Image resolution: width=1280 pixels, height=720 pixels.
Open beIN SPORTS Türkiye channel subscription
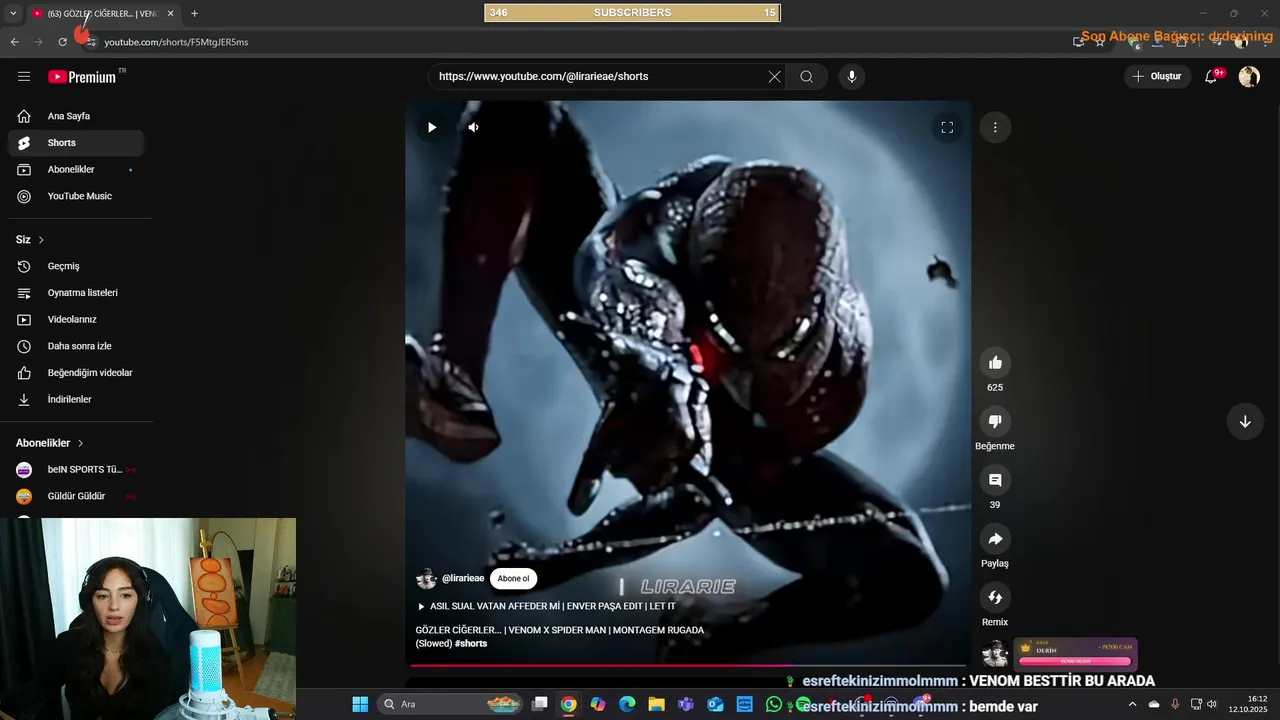[x=76, y=470]
